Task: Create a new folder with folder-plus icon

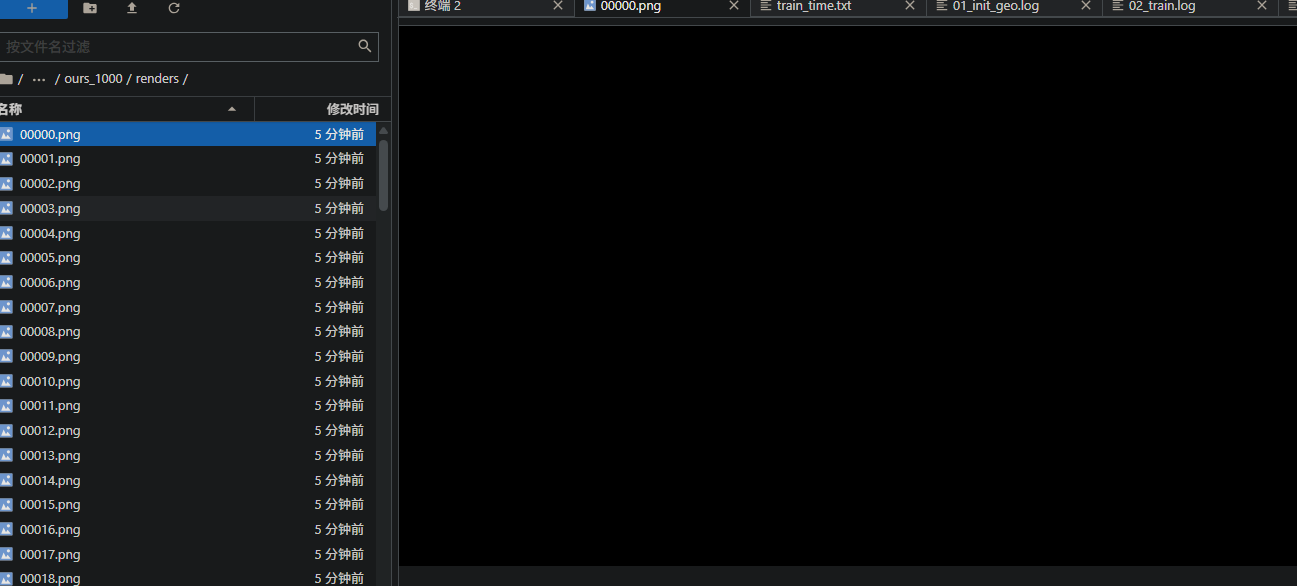Action: (90, 8)
